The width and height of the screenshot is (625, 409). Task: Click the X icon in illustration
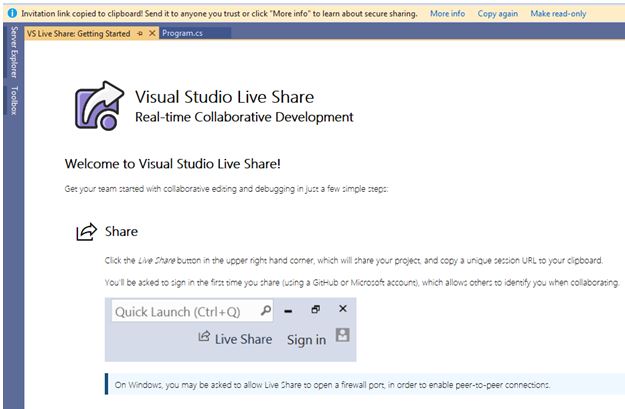[342, 309]
